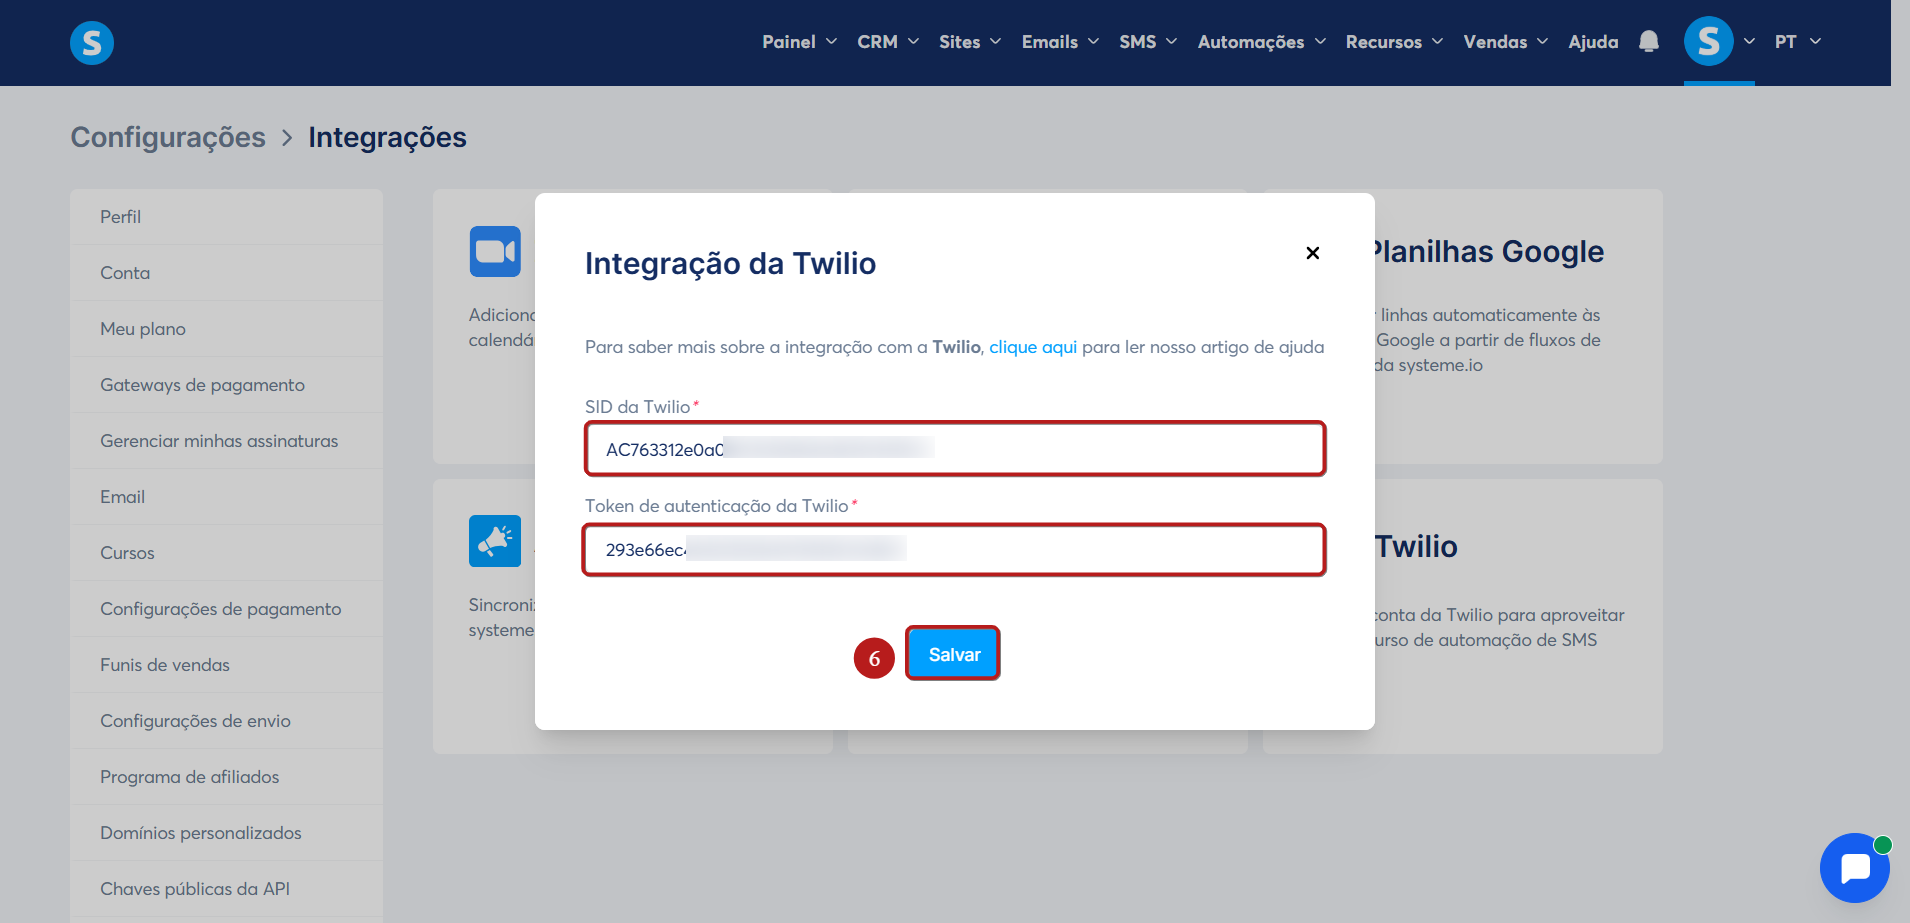This screenshot has height=923, width=1910.
Task: Expand the CRM menu
Action: tap(888, 42)
